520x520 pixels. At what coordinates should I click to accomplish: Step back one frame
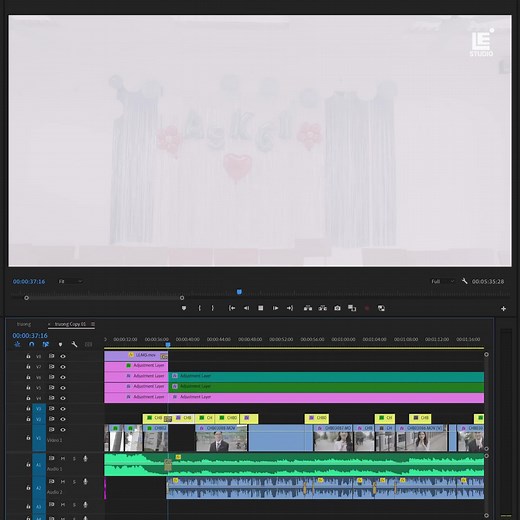click(246, 308)
